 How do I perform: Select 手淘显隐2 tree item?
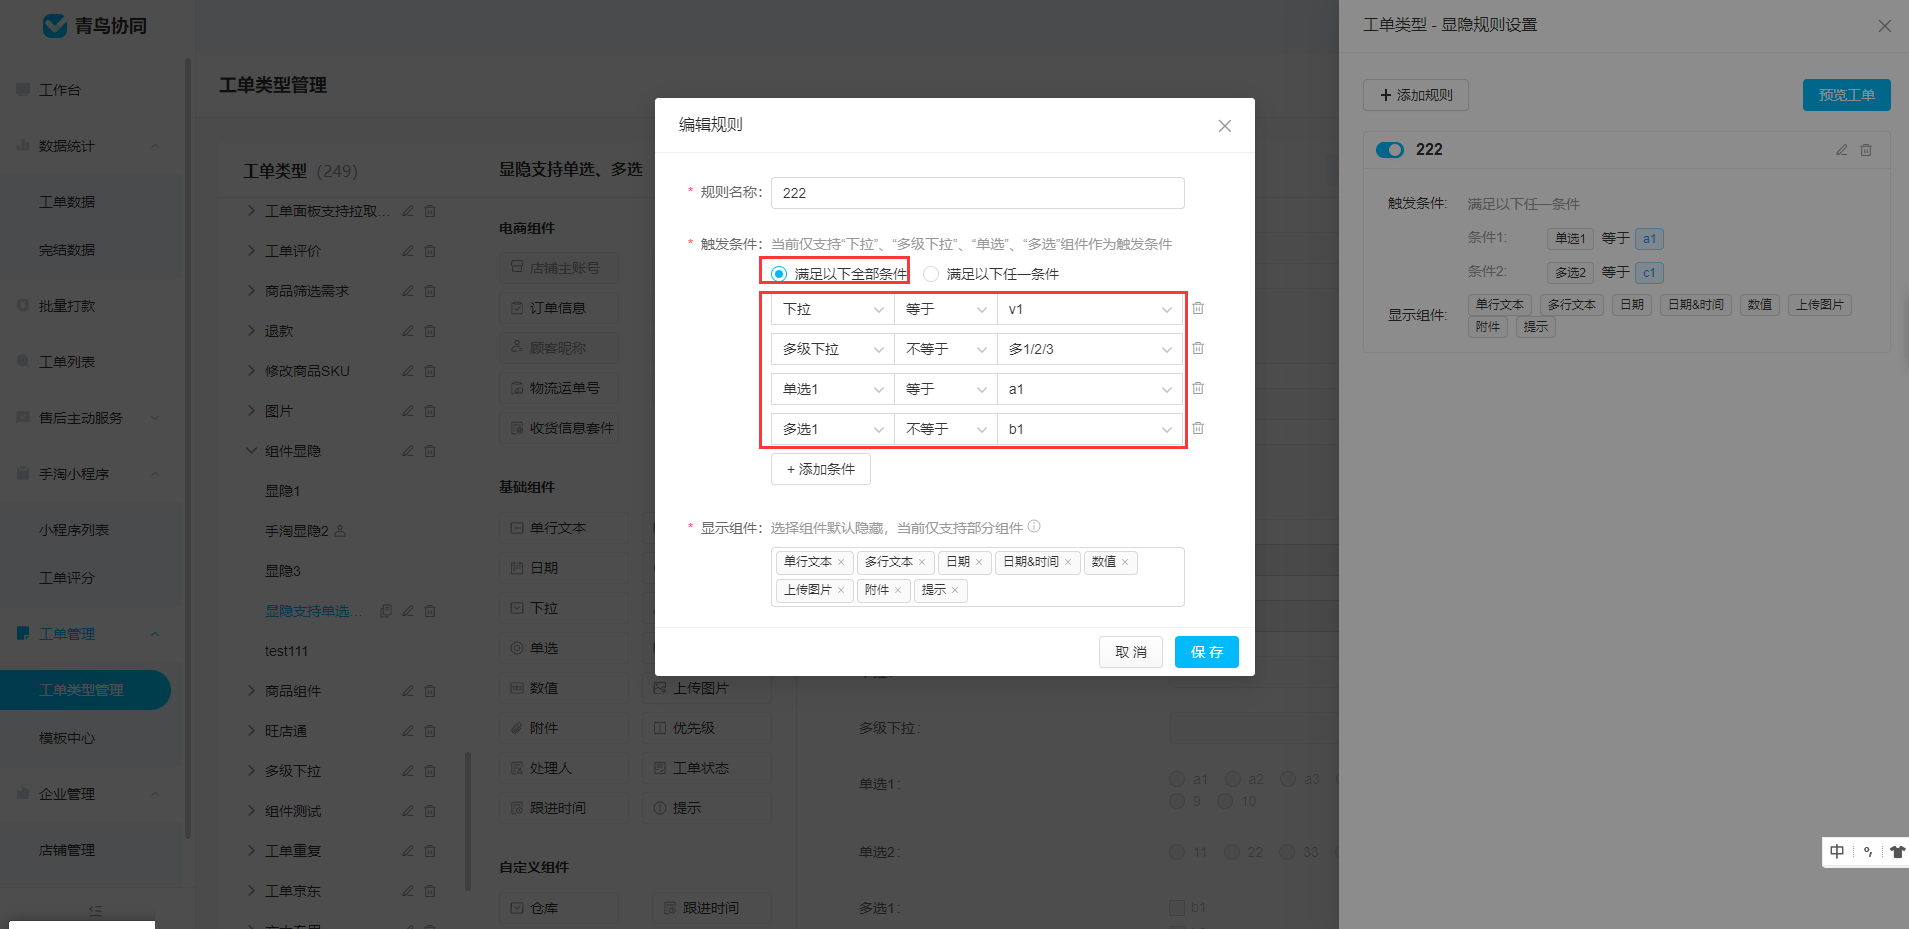(297, 531)
